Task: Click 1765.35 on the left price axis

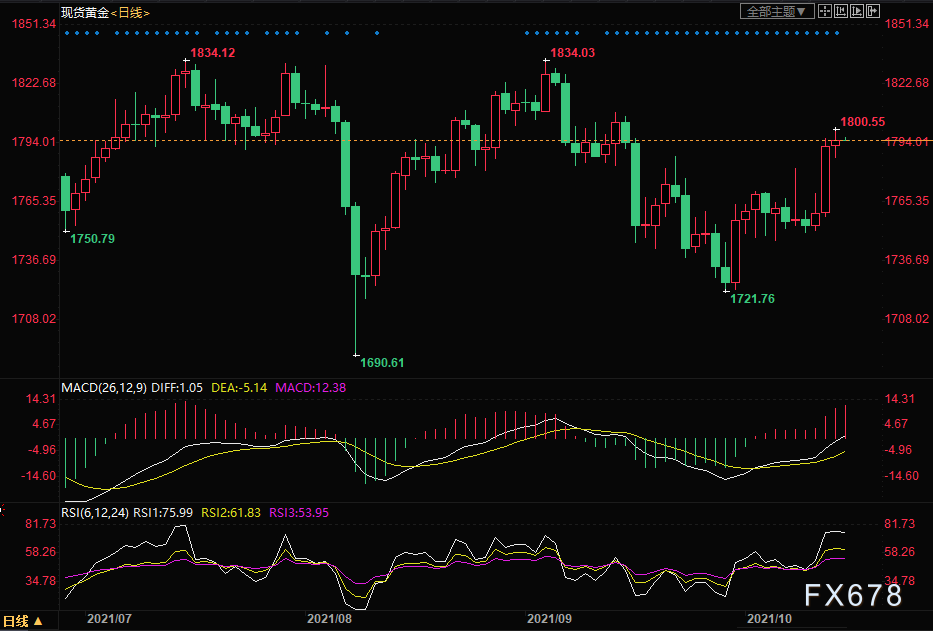Action: click(34, 201)
